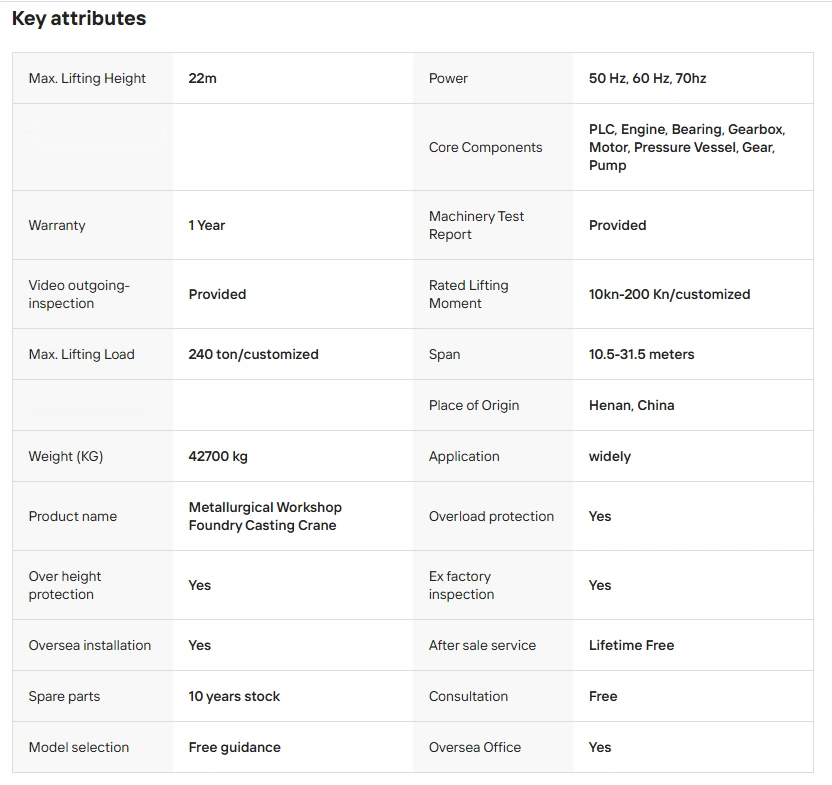Click the Lifetime Free after sale value
The width and height of the screenshot is (832, 785).
tap(631, 645)
